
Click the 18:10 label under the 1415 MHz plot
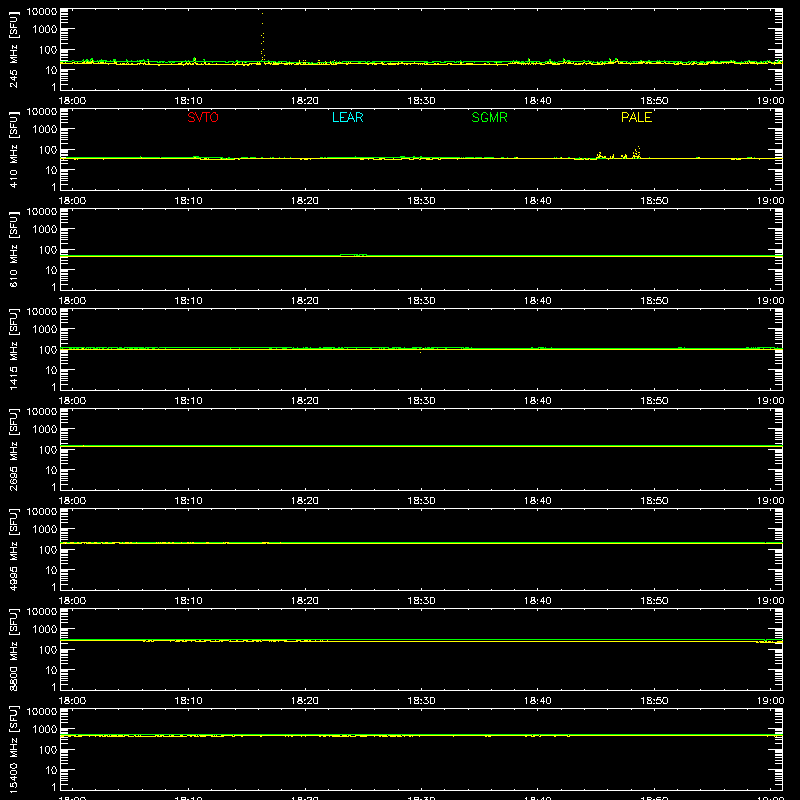(x=188, y=401)
